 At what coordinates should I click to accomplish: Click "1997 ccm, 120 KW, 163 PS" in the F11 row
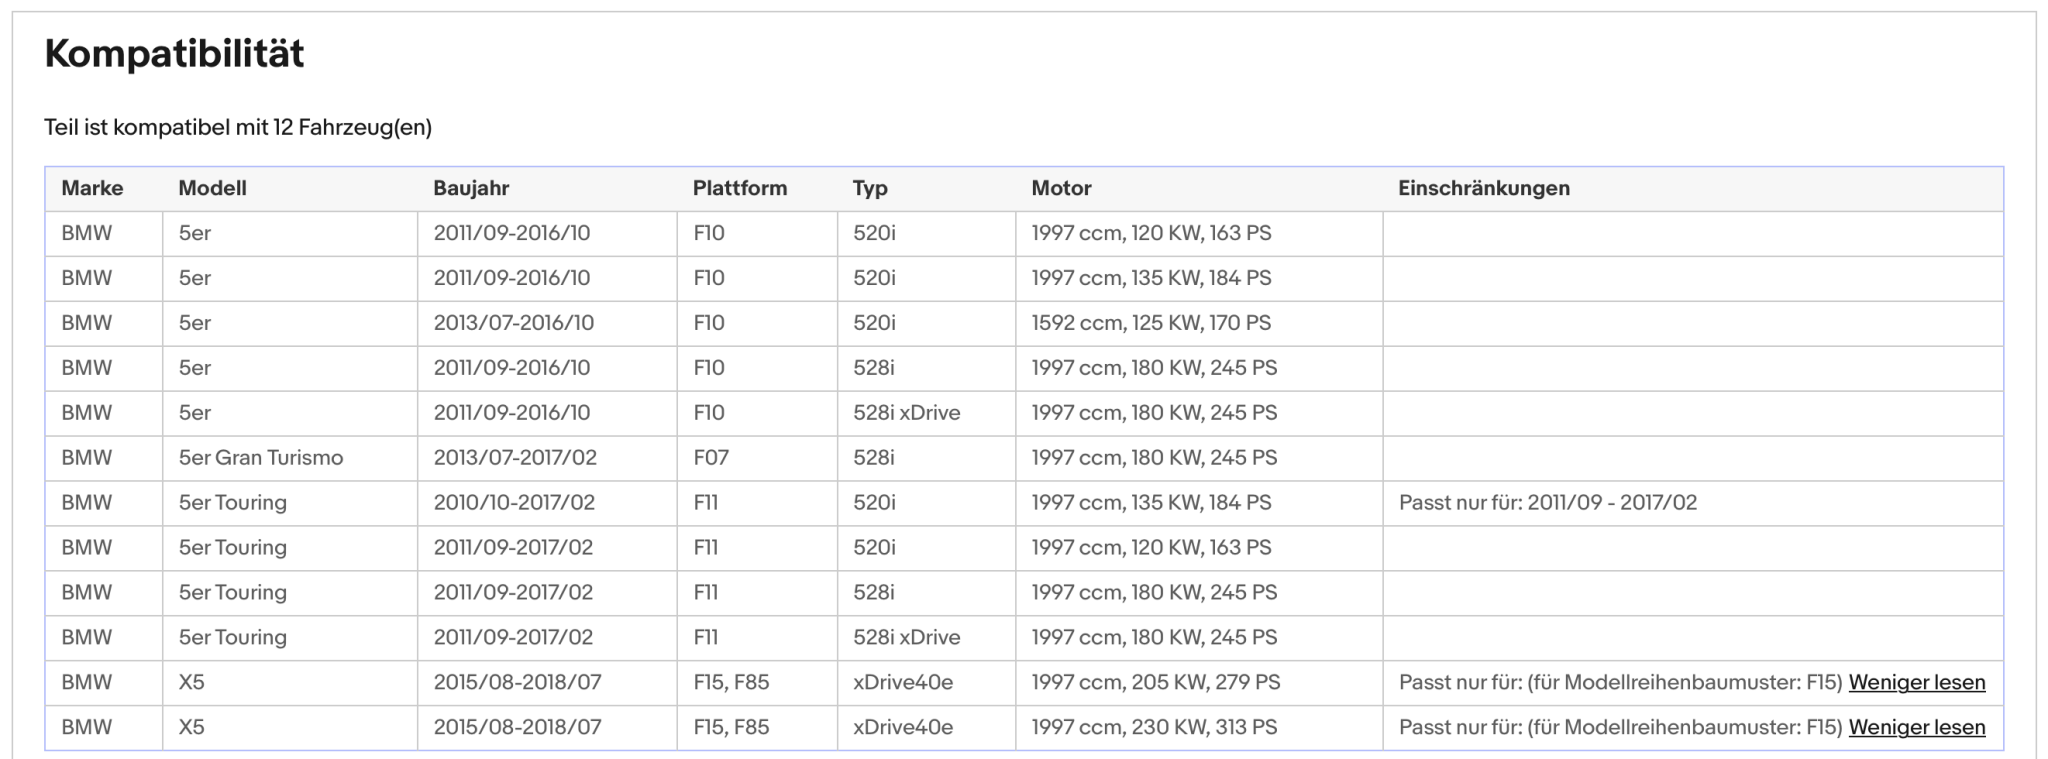pyautogui.click(x=1151, y=548)
